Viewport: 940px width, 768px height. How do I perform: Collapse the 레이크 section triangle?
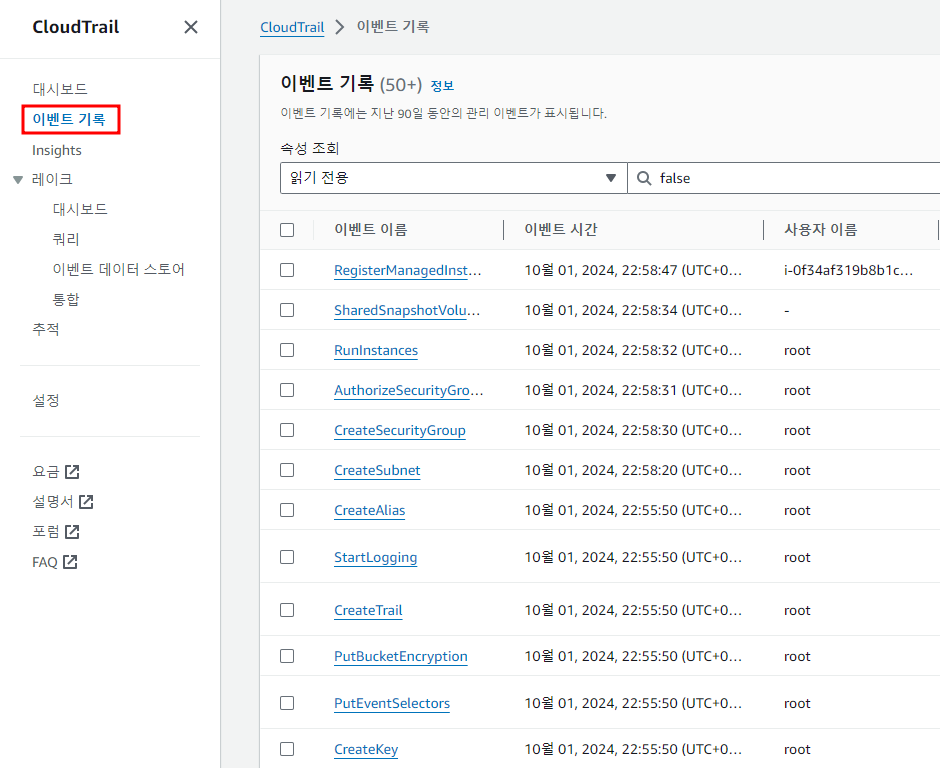pos(18,179)
